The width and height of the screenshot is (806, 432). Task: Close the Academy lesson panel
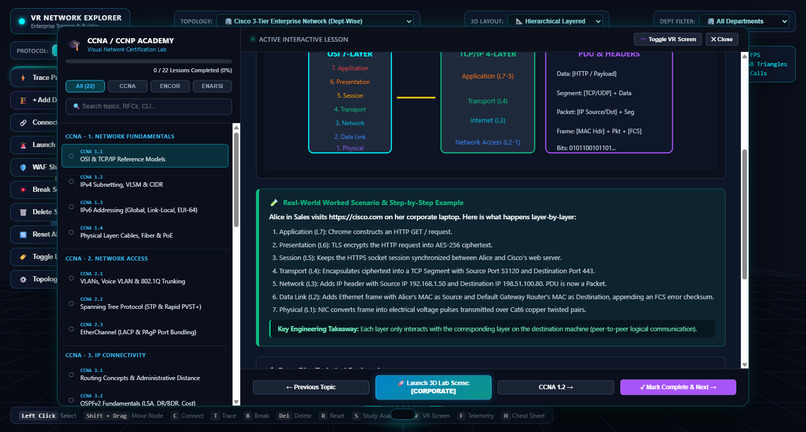(722, 40)
